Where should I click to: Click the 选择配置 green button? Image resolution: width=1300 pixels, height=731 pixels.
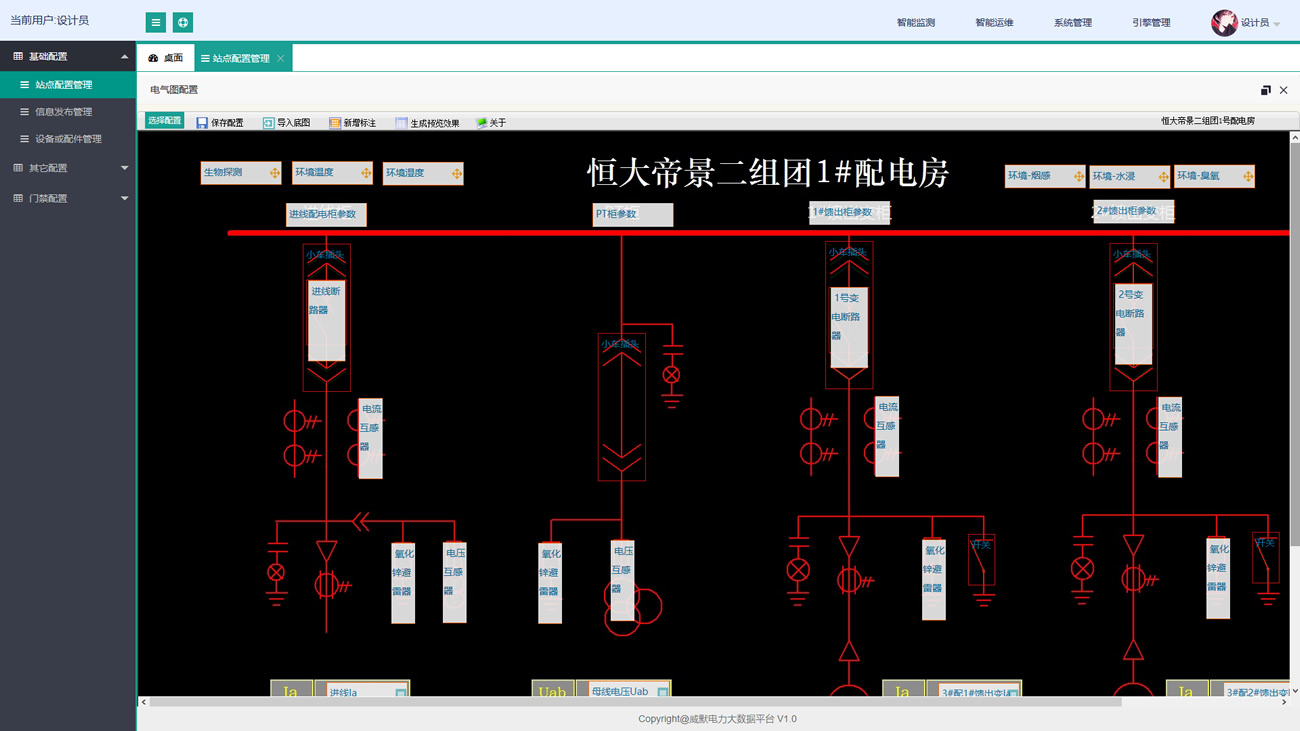[x=165, y=121]
